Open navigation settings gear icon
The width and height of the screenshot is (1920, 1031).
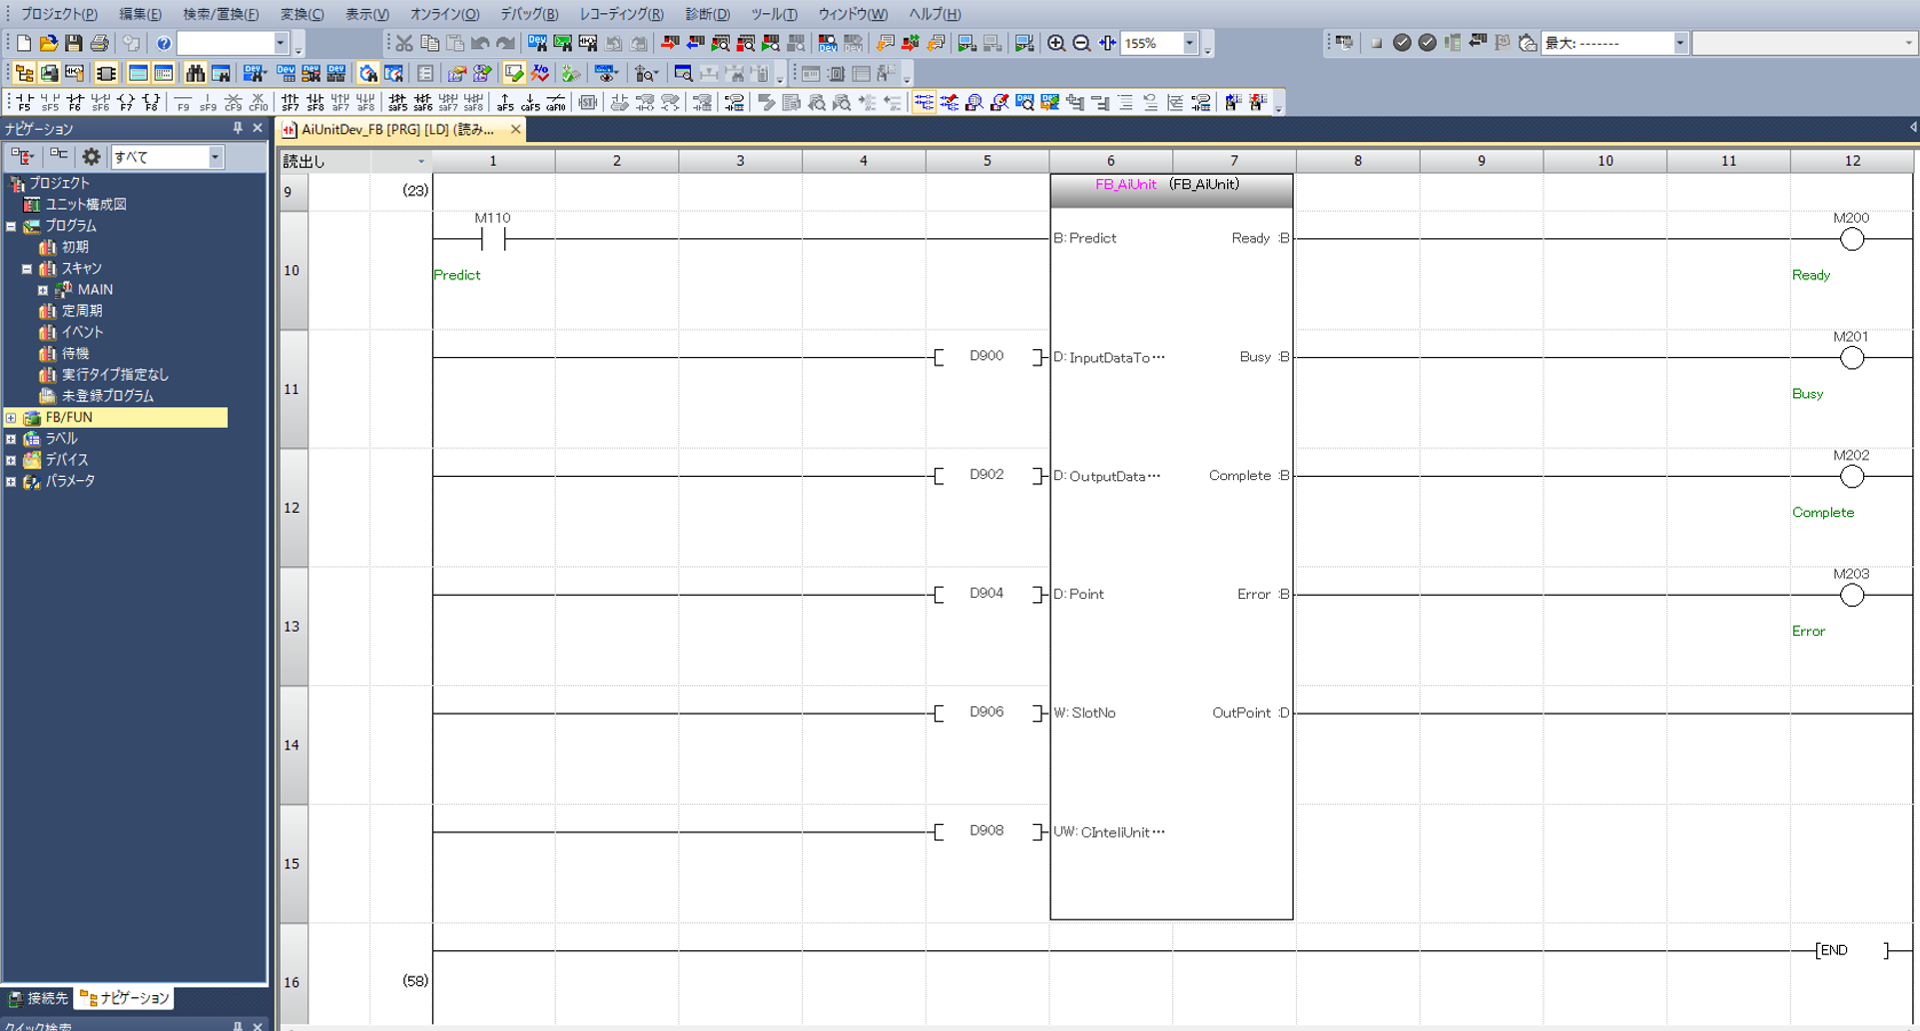click(91, 157)
